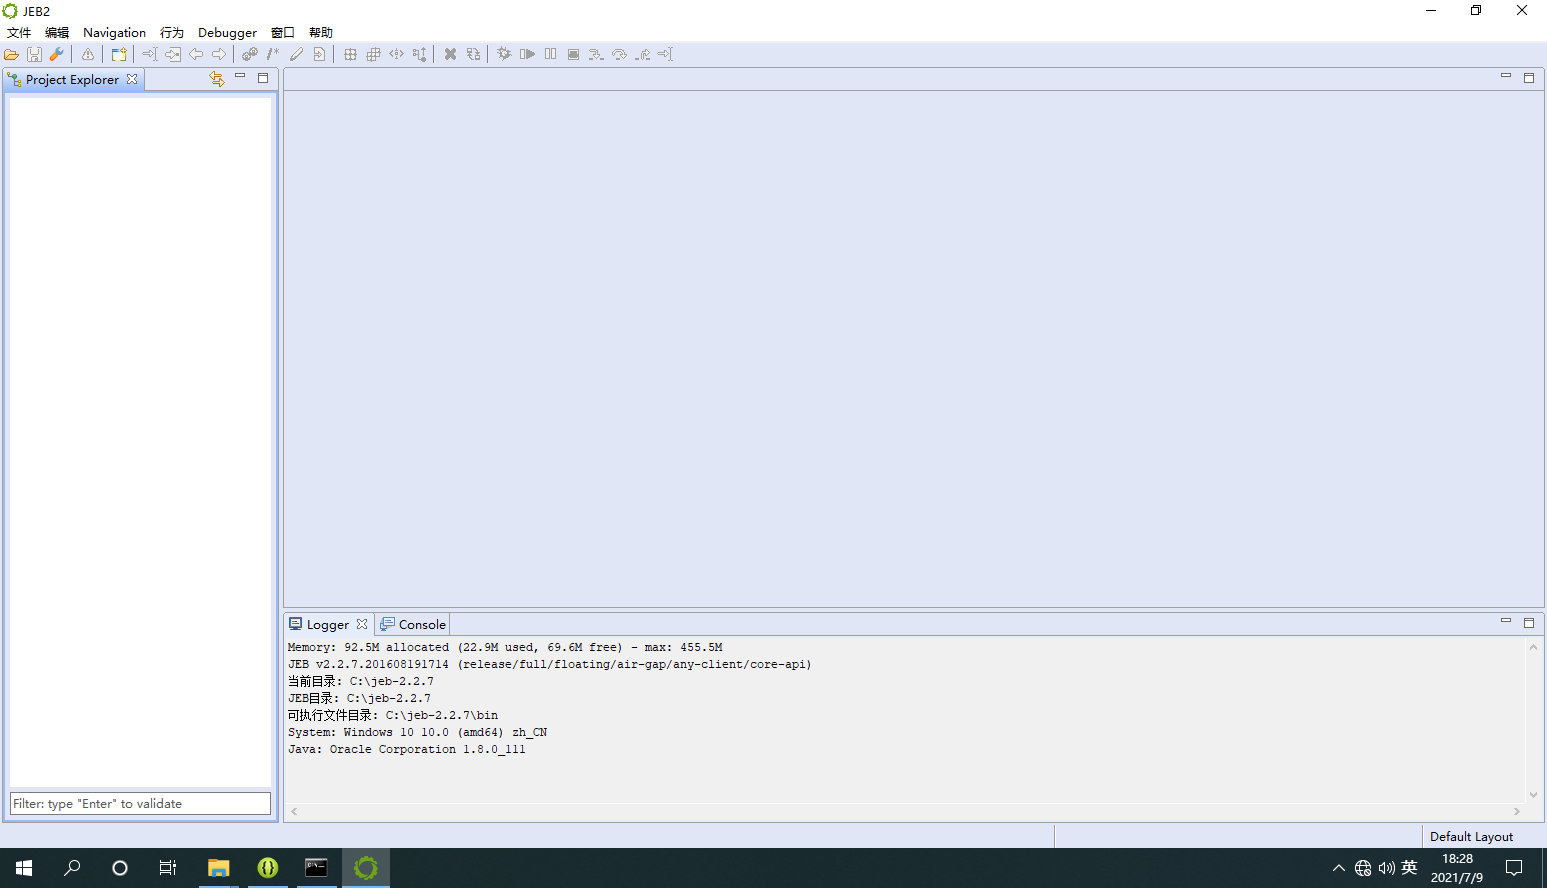This screenshot has height=888, width=1547.
Task: Click the Save project disk icon
Action: pyautogui.click(x=34, y=55)
